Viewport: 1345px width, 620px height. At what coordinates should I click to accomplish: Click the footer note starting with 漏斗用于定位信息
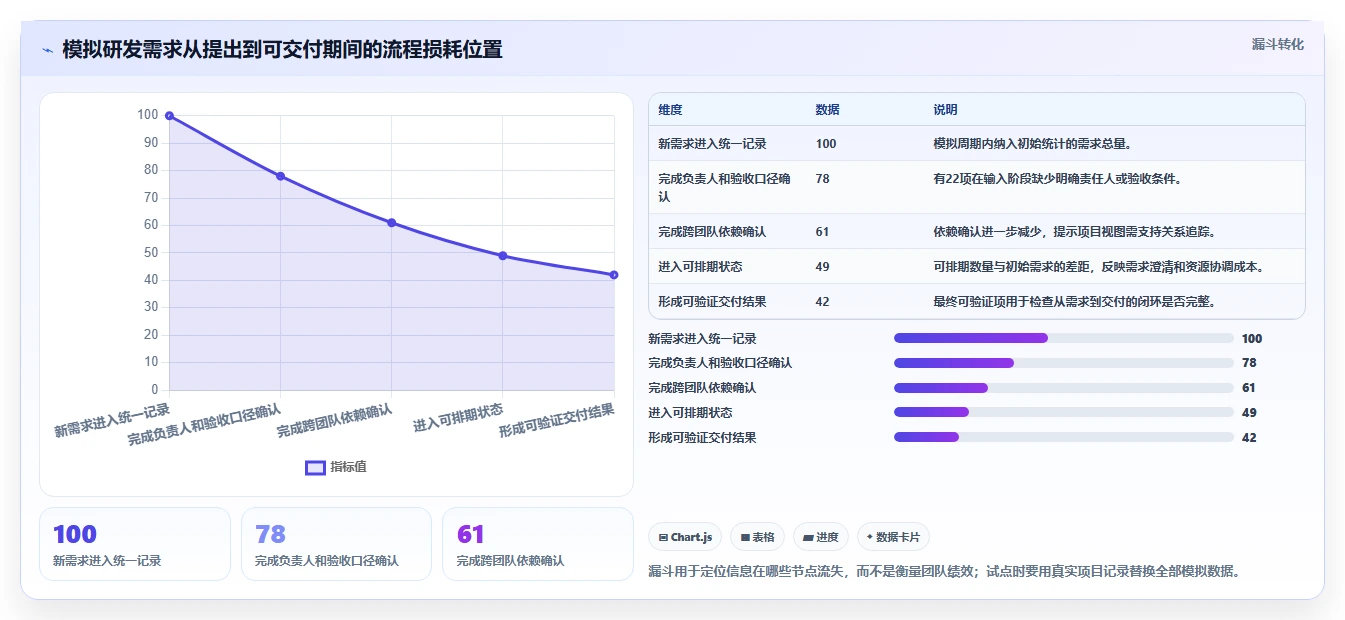point(945,572)
